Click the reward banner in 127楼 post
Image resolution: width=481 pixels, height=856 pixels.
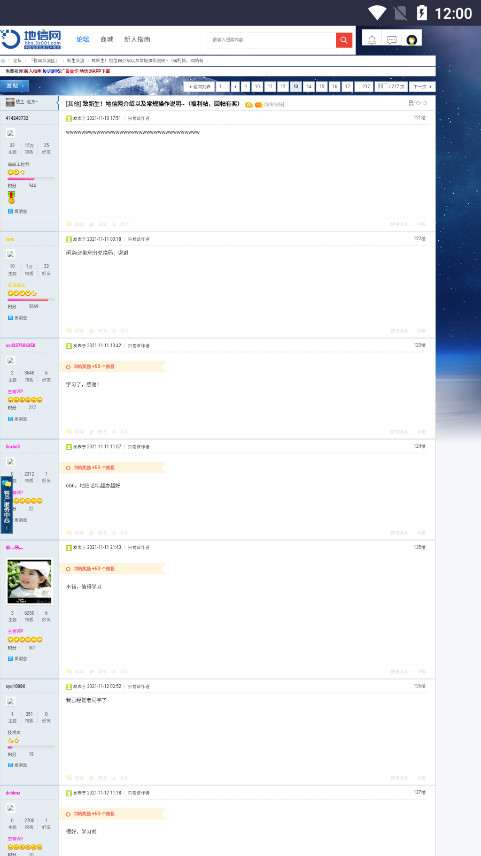[112, 813]
